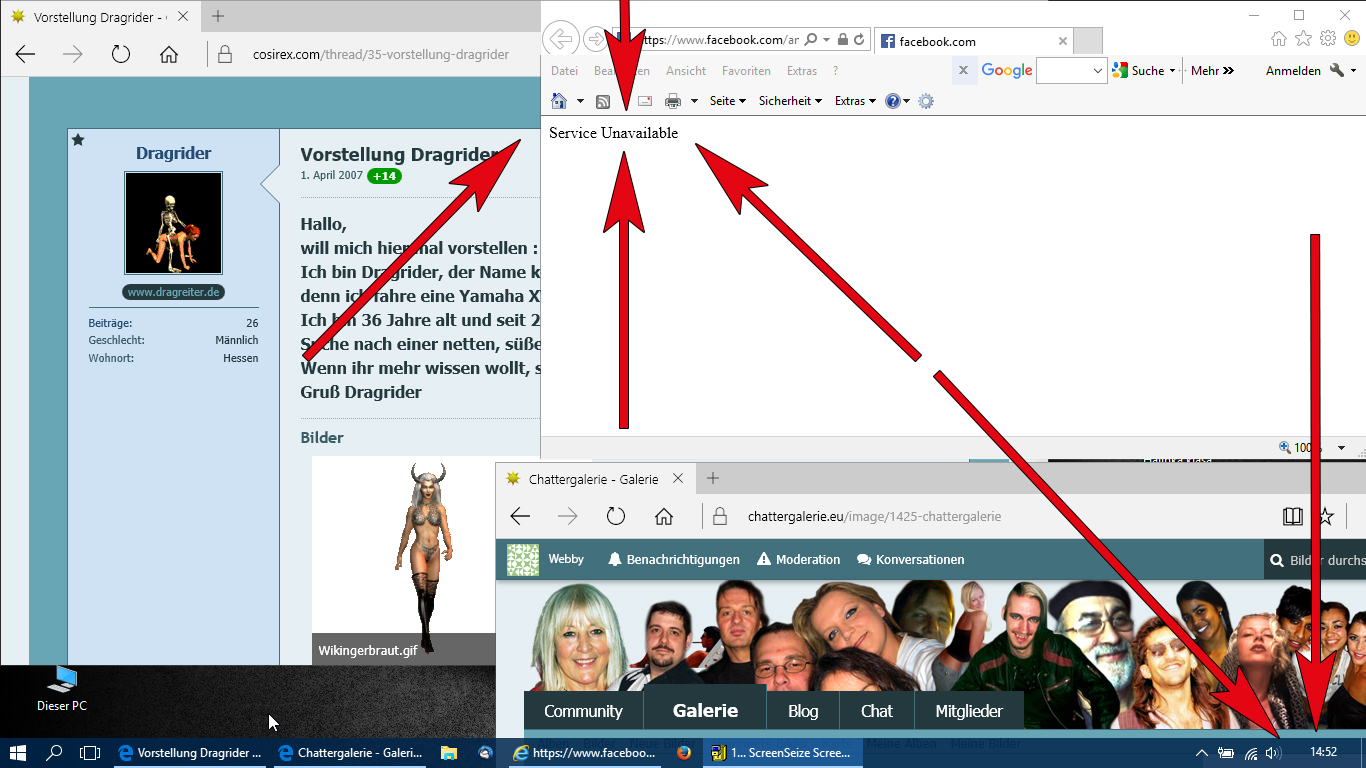
Task: Click Benachrichtigungen in the Chattergalerie top bar
Action: [x=674, y=560]
